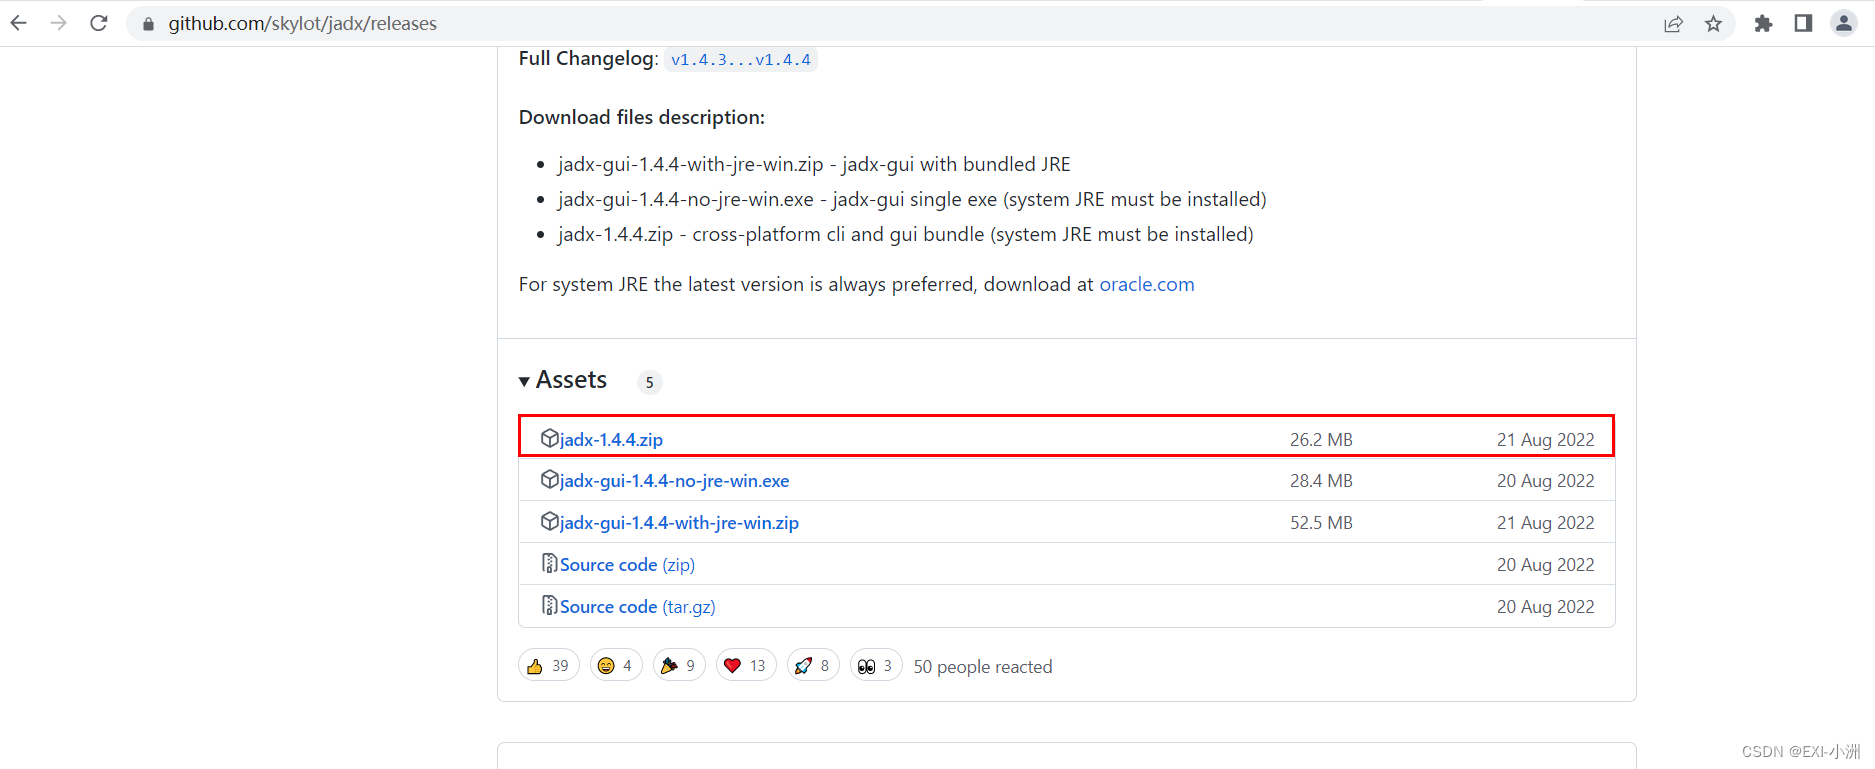Click the 'Full Changelog:' label
Screen dimensions: 1875x769
click(x=588, y=58)
